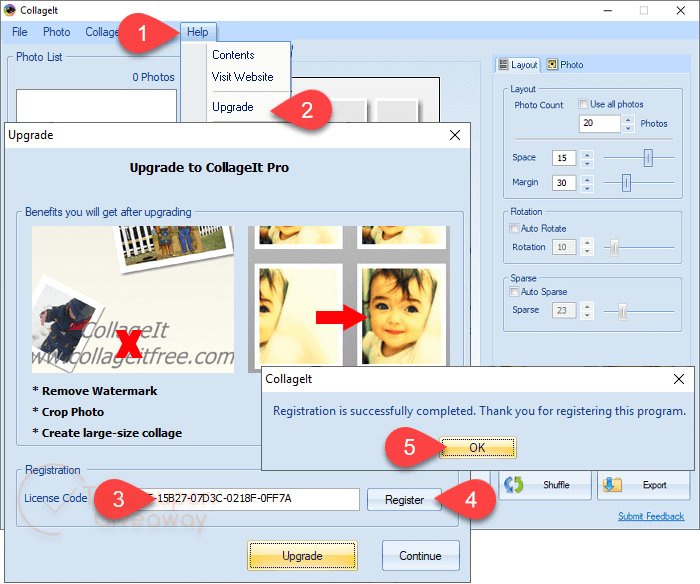Open the File menu
Viewport: 700px width, 584px height.
pyautogui.click(x=20, y=32)
